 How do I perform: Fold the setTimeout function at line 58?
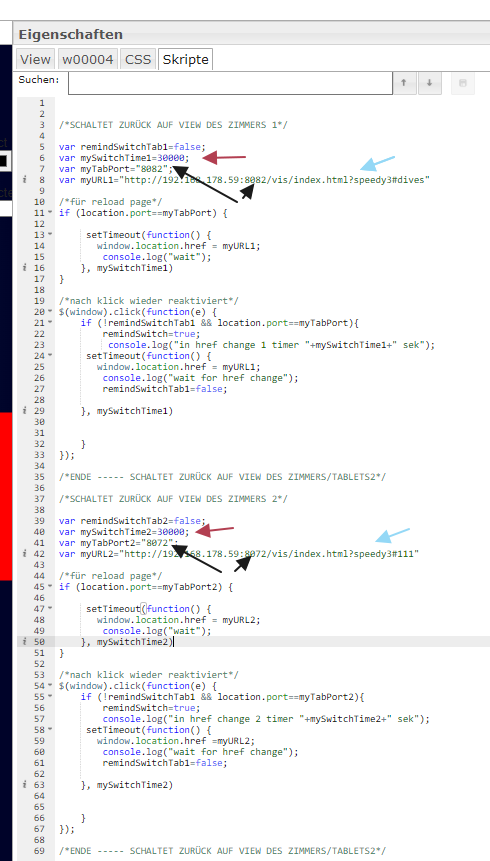point(51,730)
